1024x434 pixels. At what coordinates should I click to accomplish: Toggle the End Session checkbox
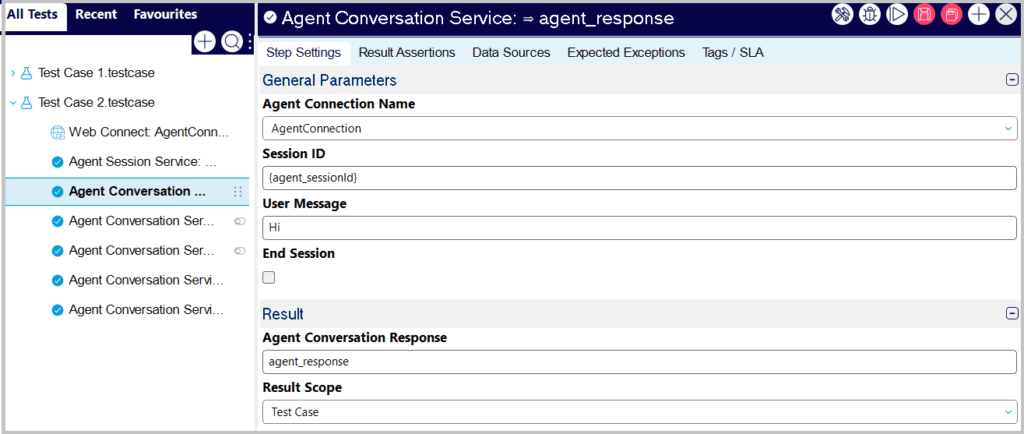coord(269,278)
